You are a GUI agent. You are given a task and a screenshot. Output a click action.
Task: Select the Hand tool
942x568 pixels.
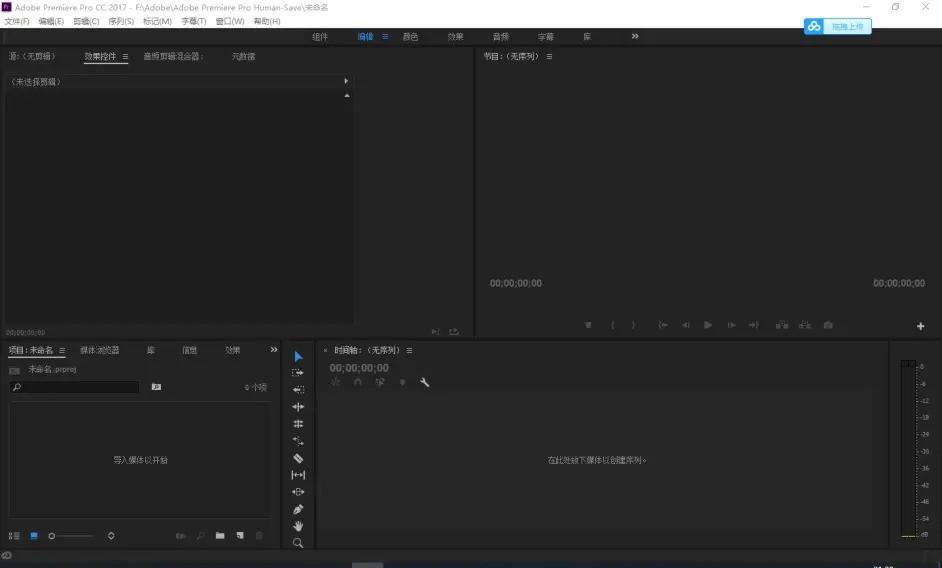298,526
